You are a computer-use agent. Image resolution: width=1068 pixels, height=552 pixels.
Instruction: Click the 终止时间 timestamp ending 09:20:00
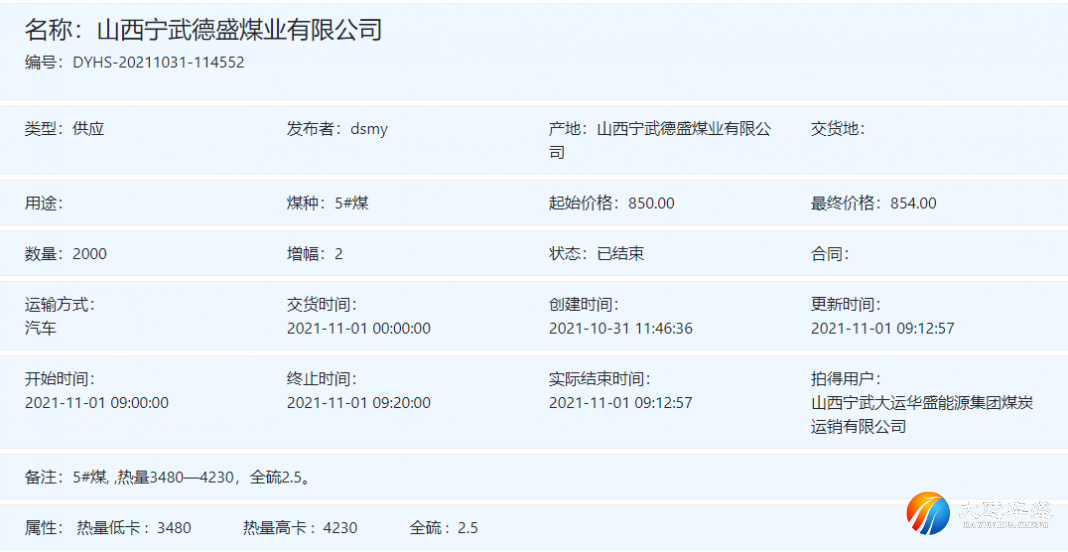(358, 403)
